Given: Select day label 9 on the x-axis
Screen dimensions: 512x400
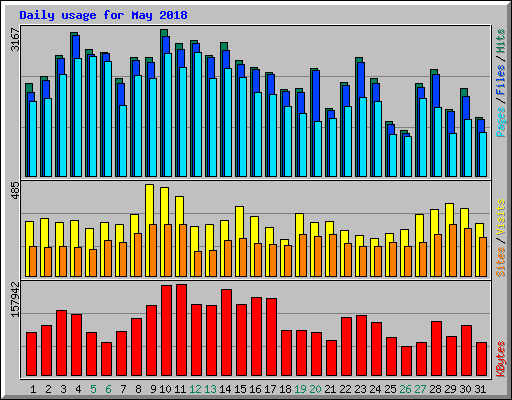Looking at the screenshot, I should click(x=153, y=389).
